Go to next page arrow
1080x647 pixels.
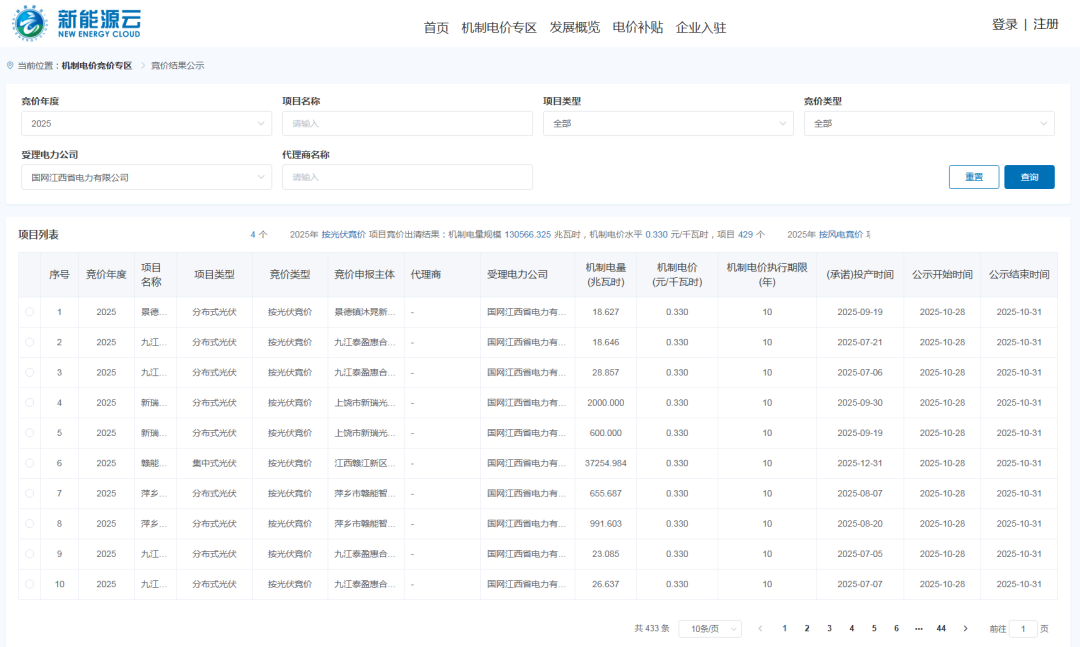coord(965,629)
